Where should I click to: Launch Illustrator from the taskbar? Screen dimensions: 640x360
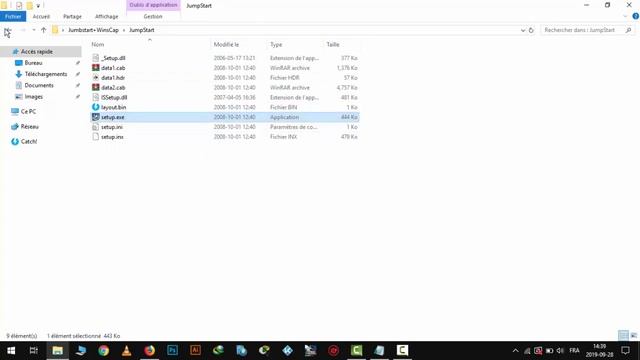tap(196, 351)
